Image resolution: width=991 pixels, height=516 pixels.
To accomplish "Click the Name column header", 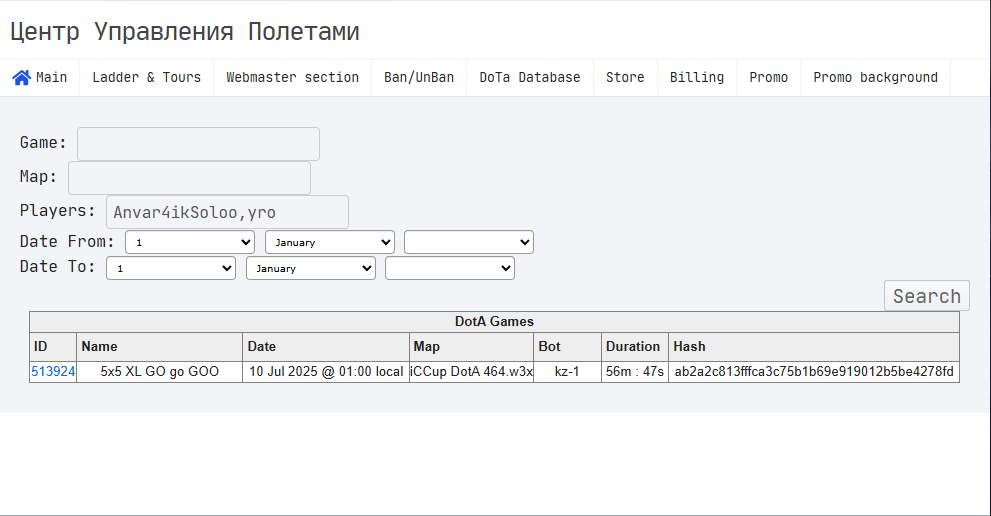I will (159, 347).
